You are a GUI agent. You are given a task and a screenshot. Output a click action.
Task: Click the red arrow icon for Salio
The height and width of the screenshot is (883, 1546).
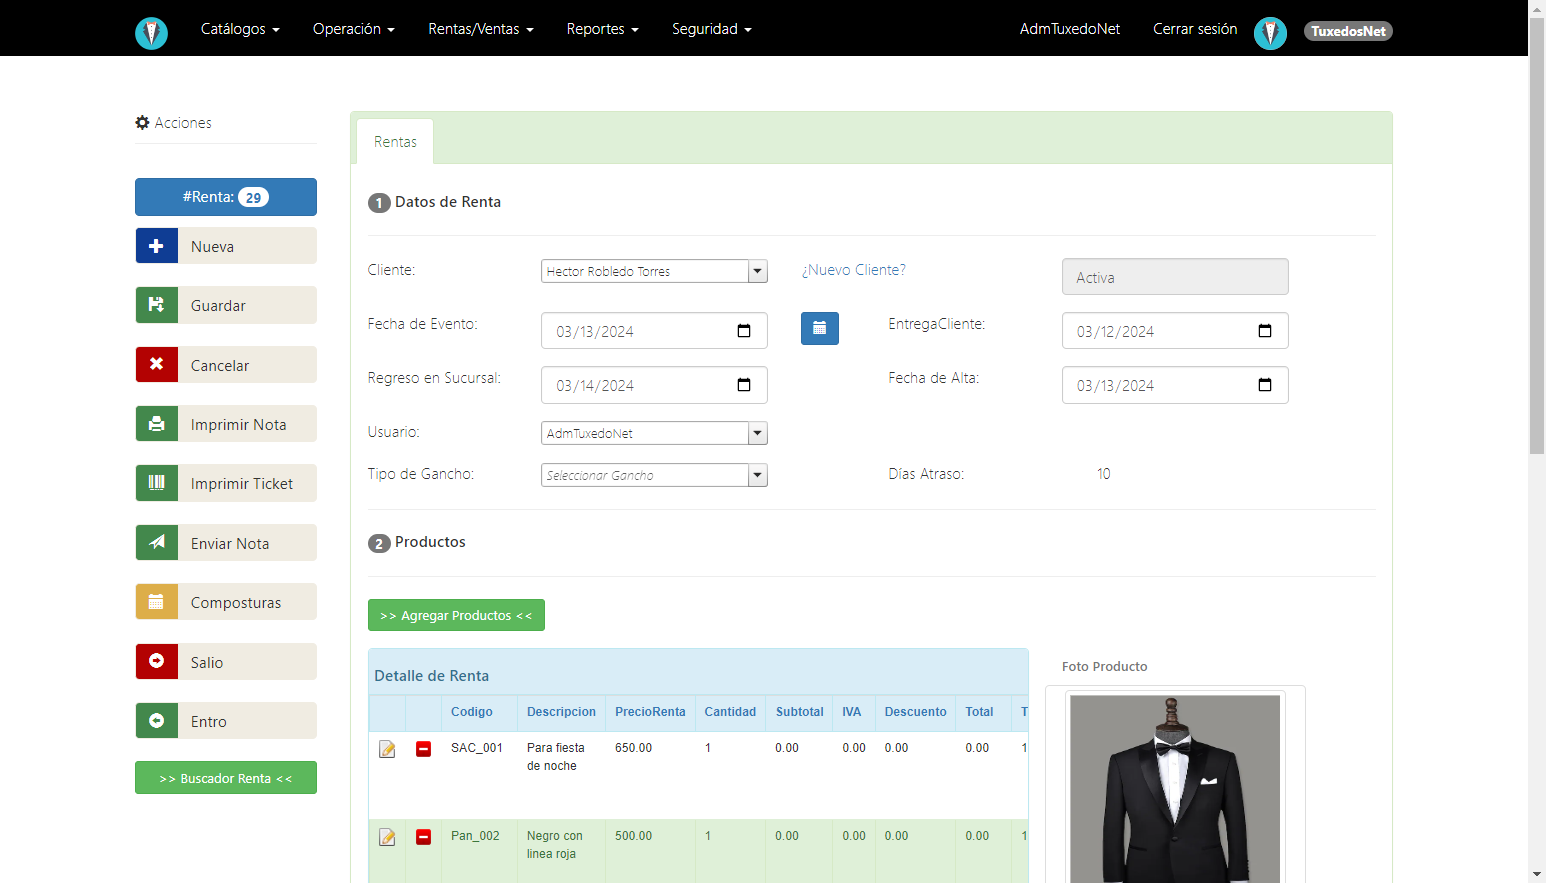pyautogui.click(x=157, y=662)
